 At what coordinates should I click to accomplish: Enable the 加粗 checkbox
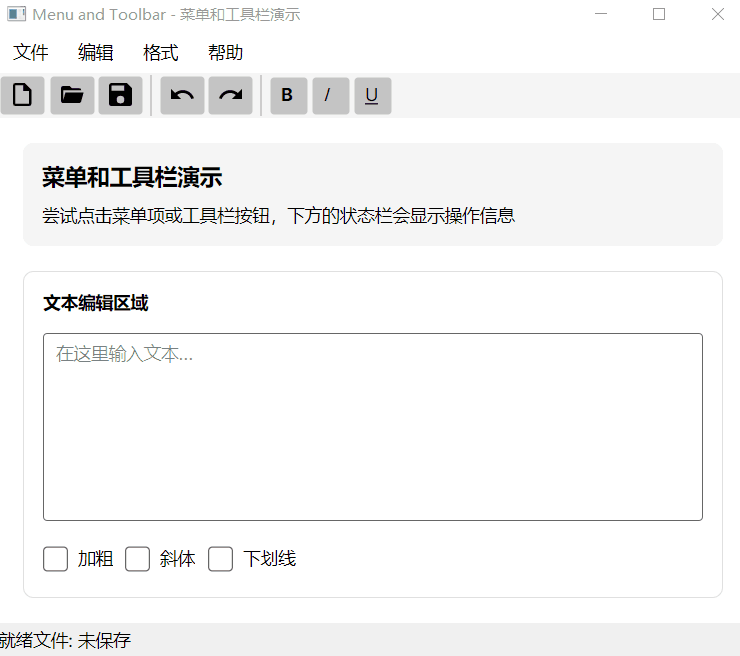click(56, 559)
